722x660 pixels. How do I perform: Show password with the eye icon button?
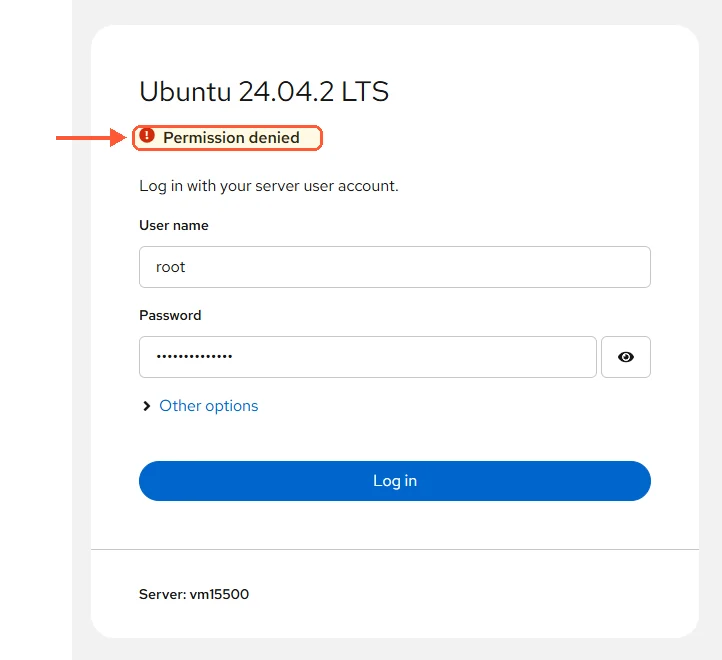tap(626, 357)
